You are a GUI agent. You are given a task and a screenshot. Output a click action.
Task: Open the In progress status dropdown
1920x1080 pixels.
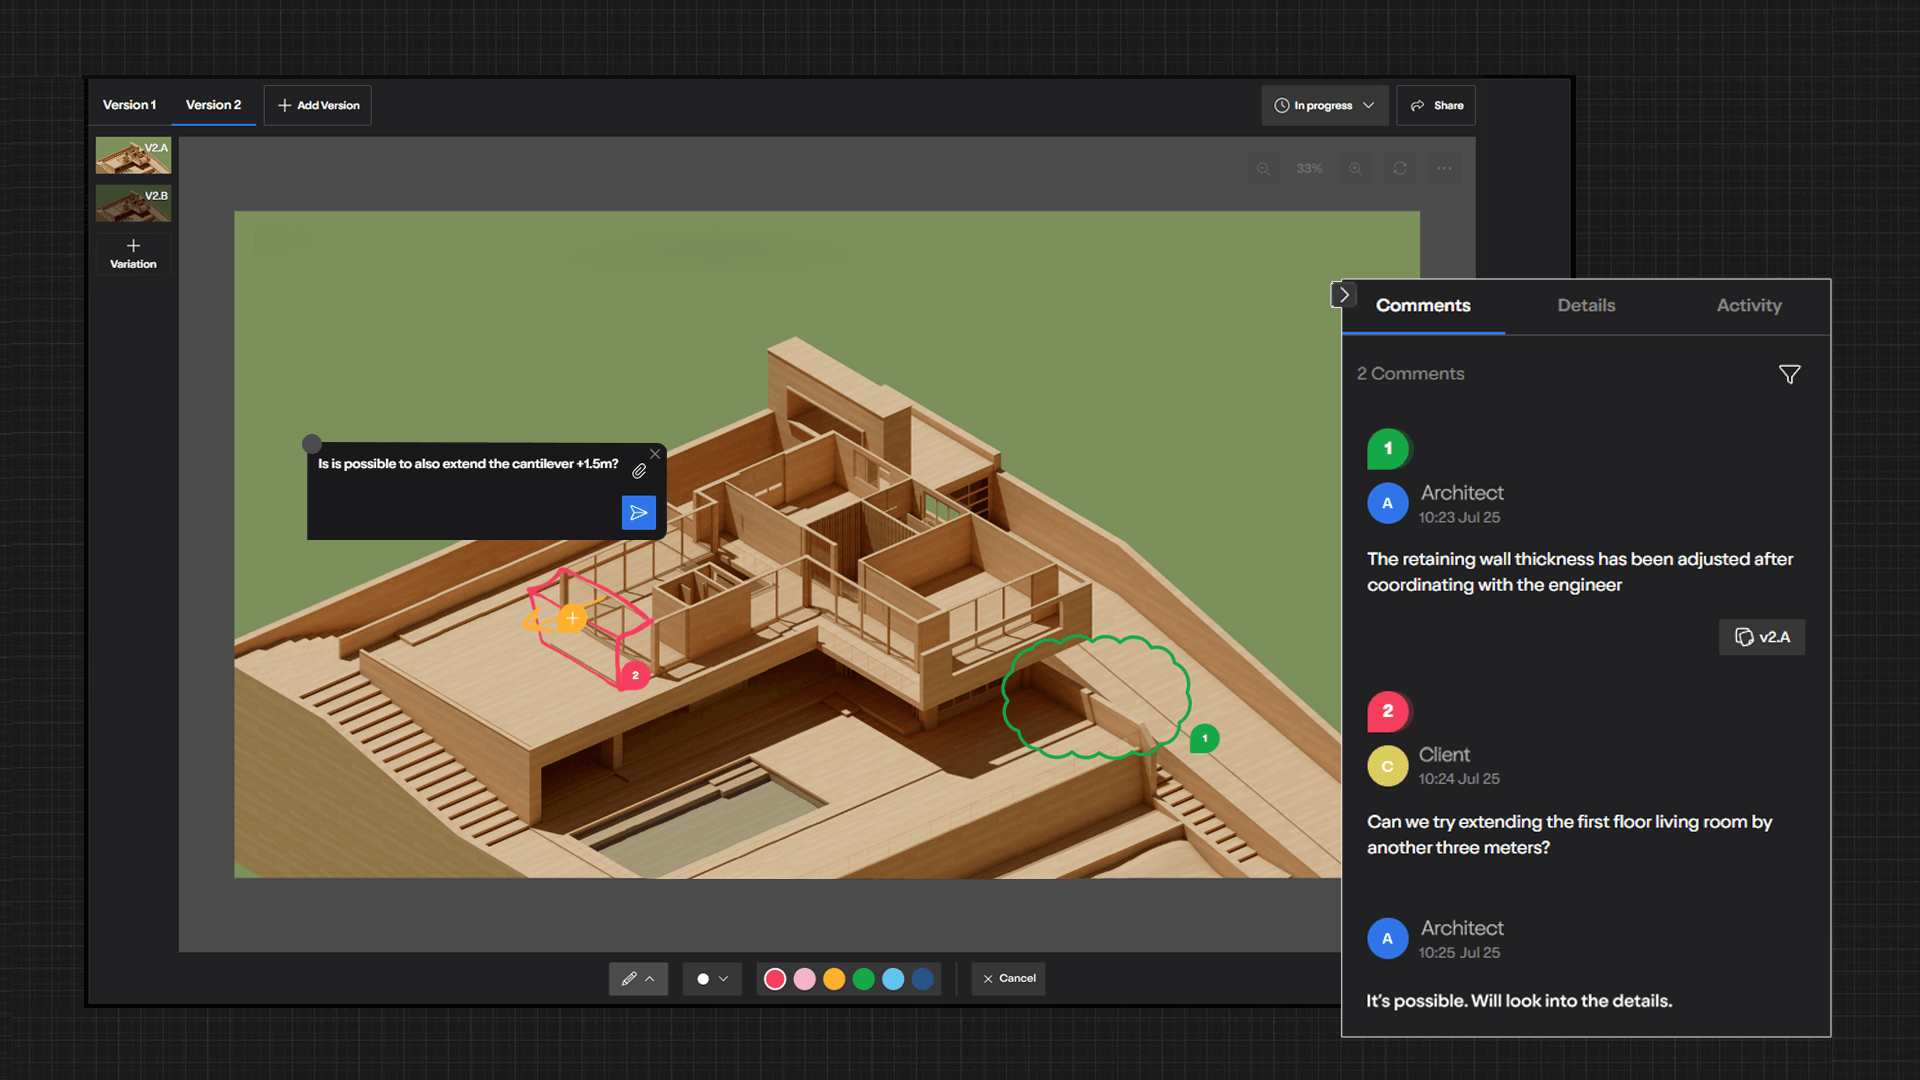(x=1324, y=105)
